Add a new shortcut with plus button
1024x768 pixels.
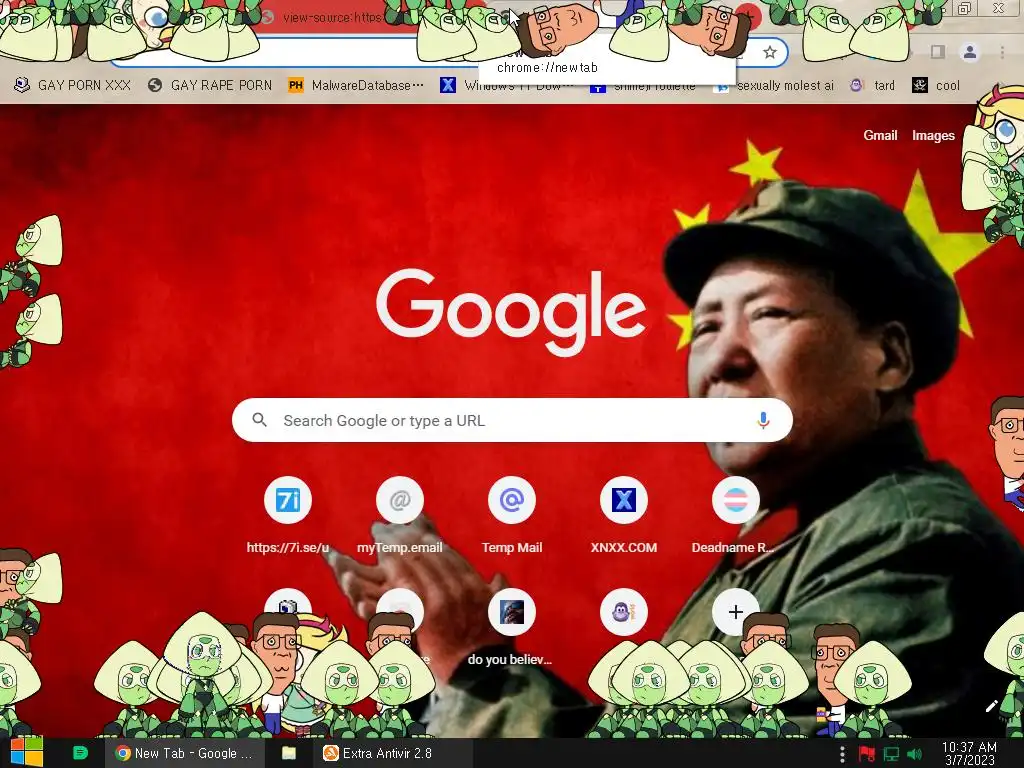pyautogui.click(x=735, y=613)
